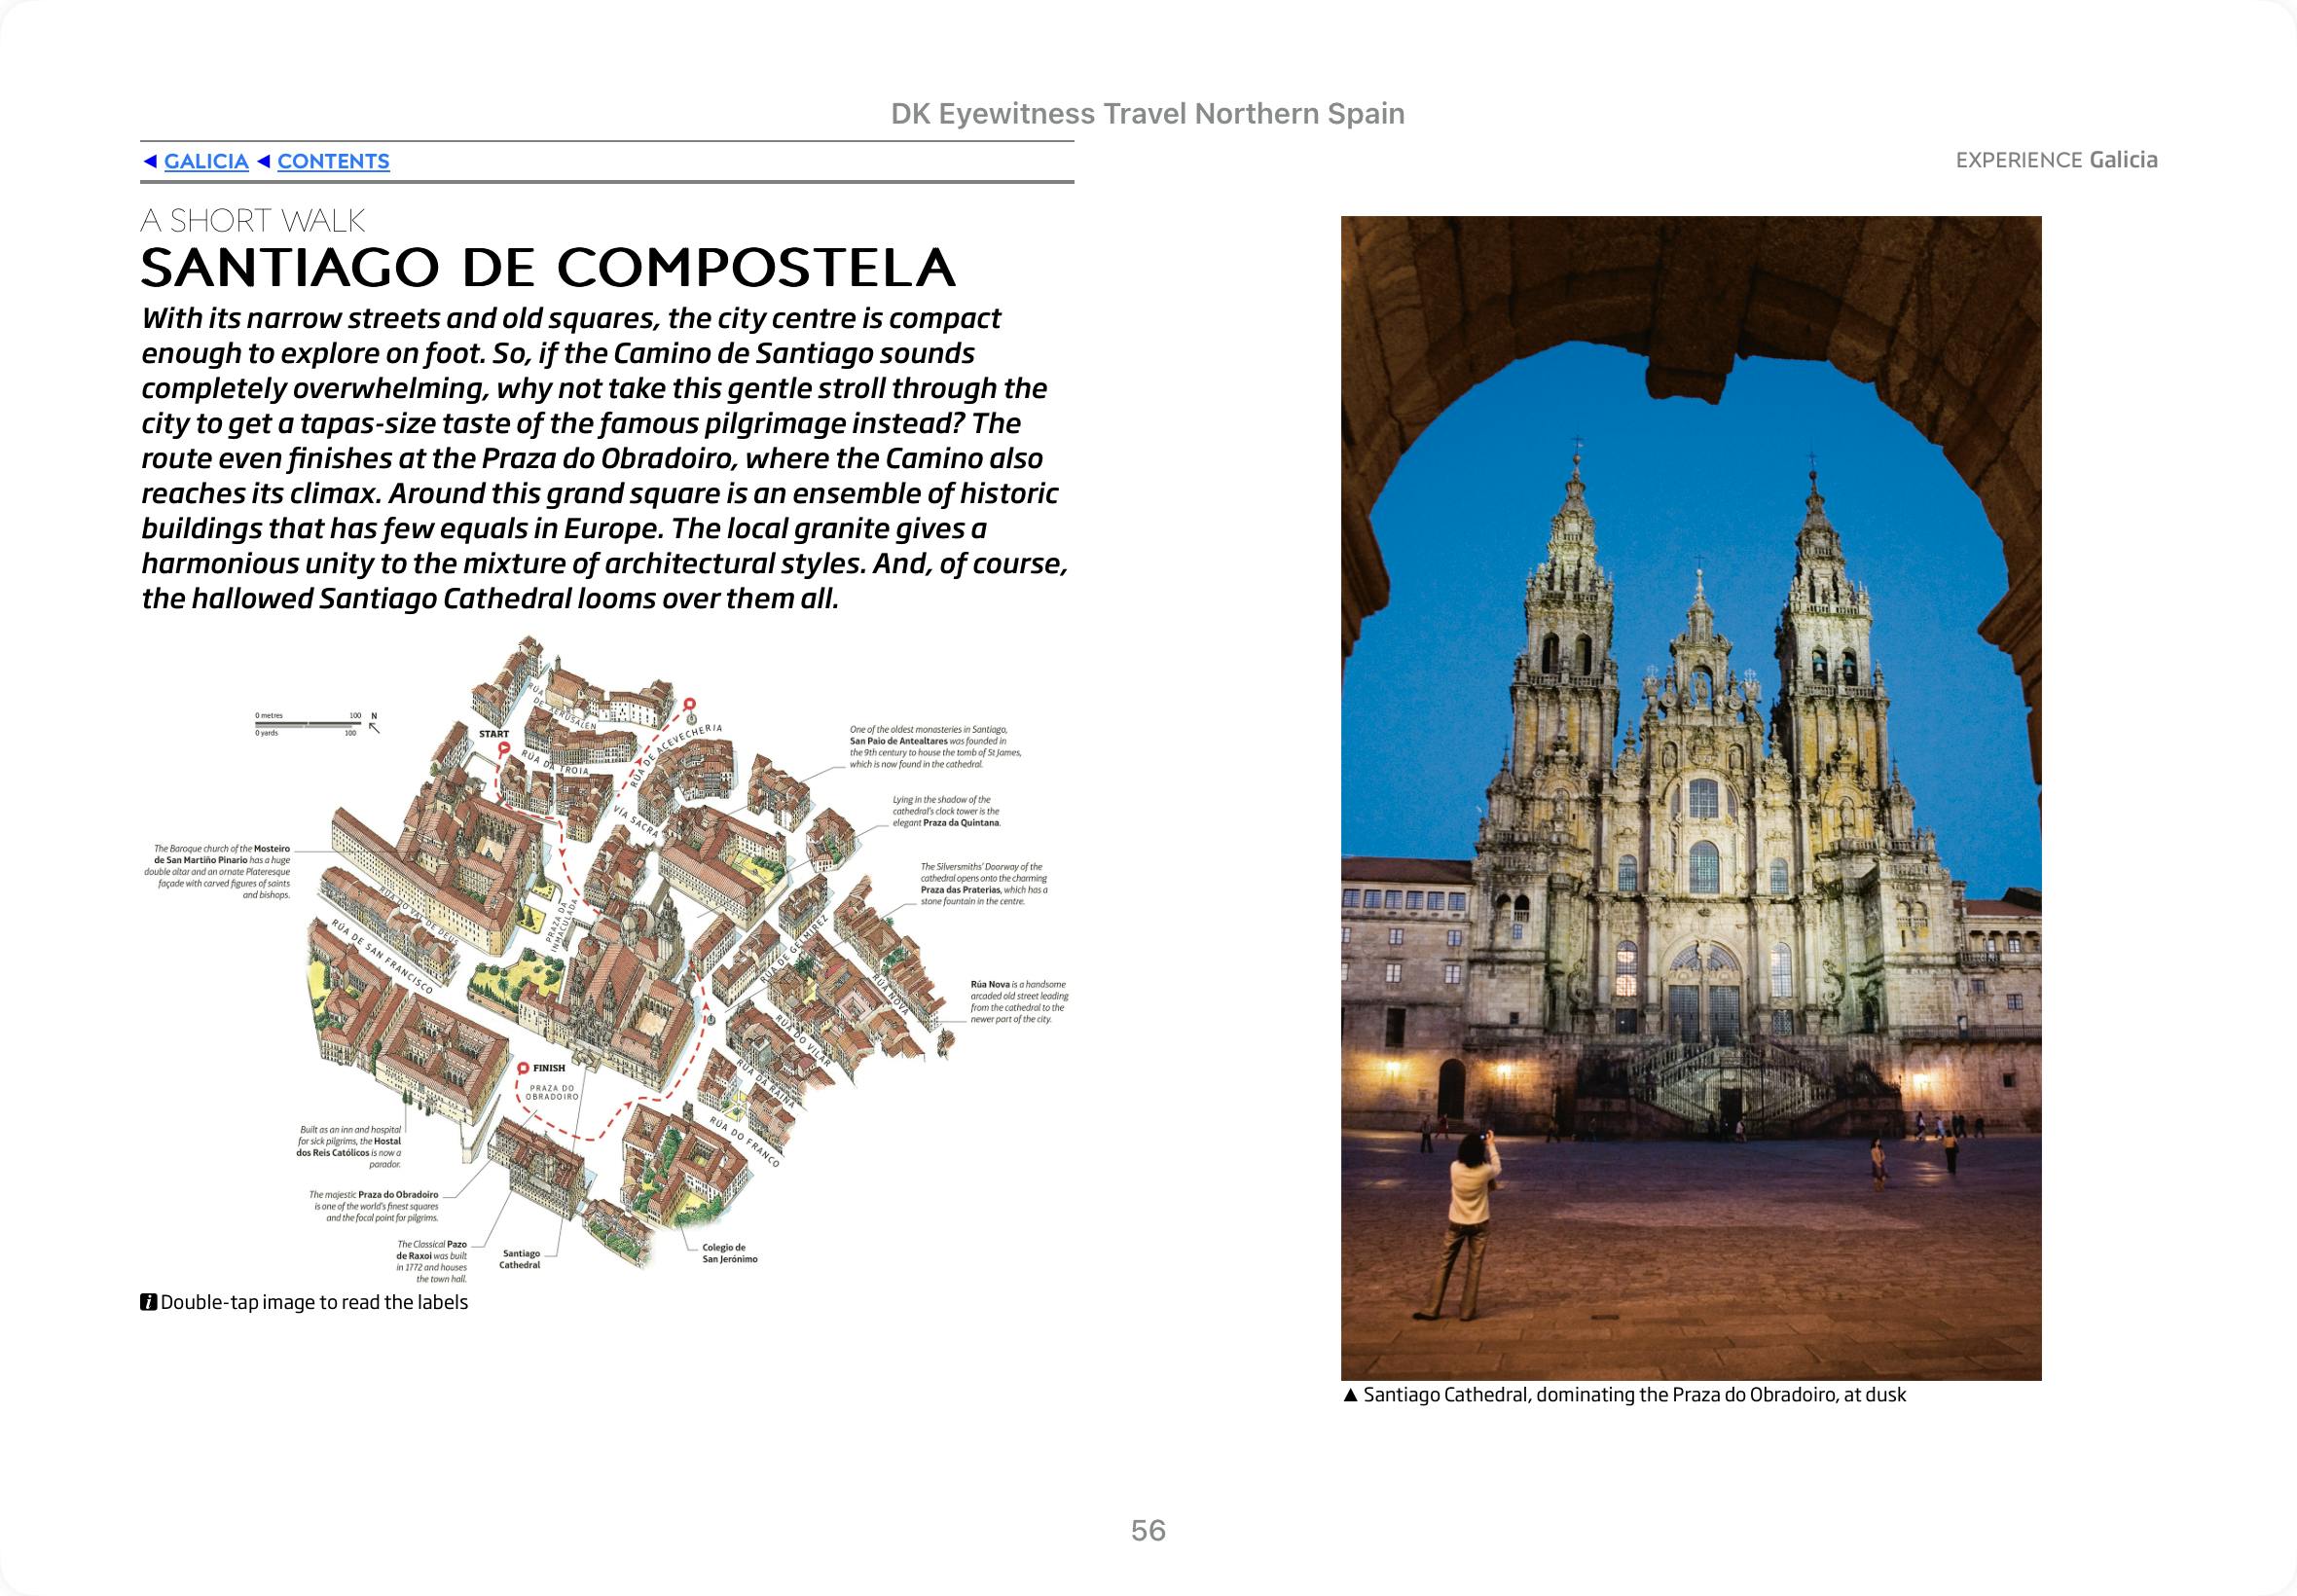2297x1596 pixels.
Task: Click the Colegio de San Jerónimo label
Action: [x=729, y=1253]
